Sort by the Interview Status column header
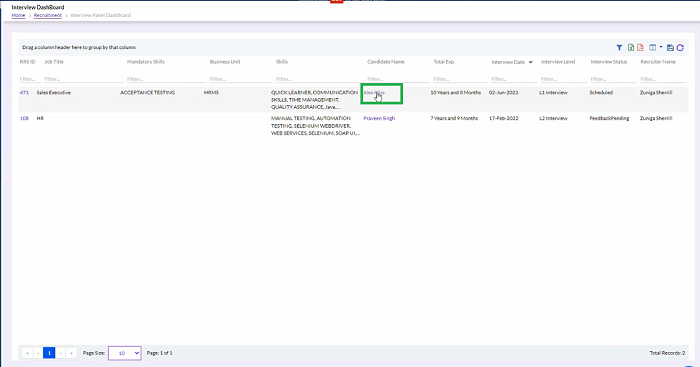700x367 pixels. 609,62
